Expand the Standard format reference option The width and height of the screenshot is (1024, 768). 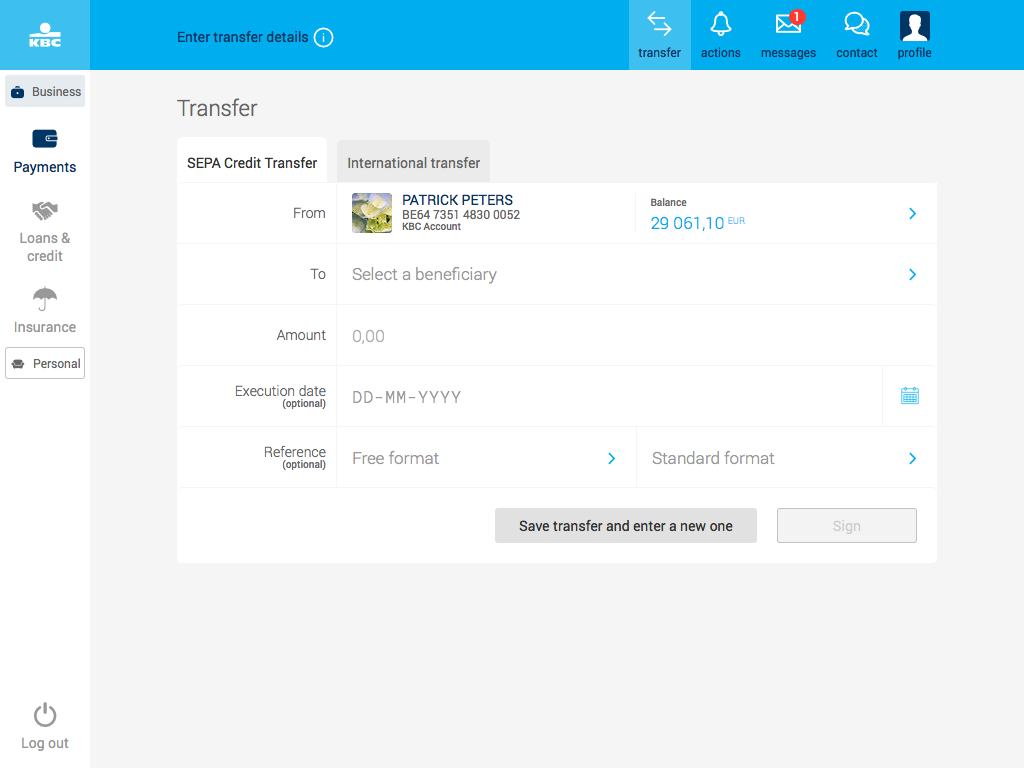coord(911,458)
